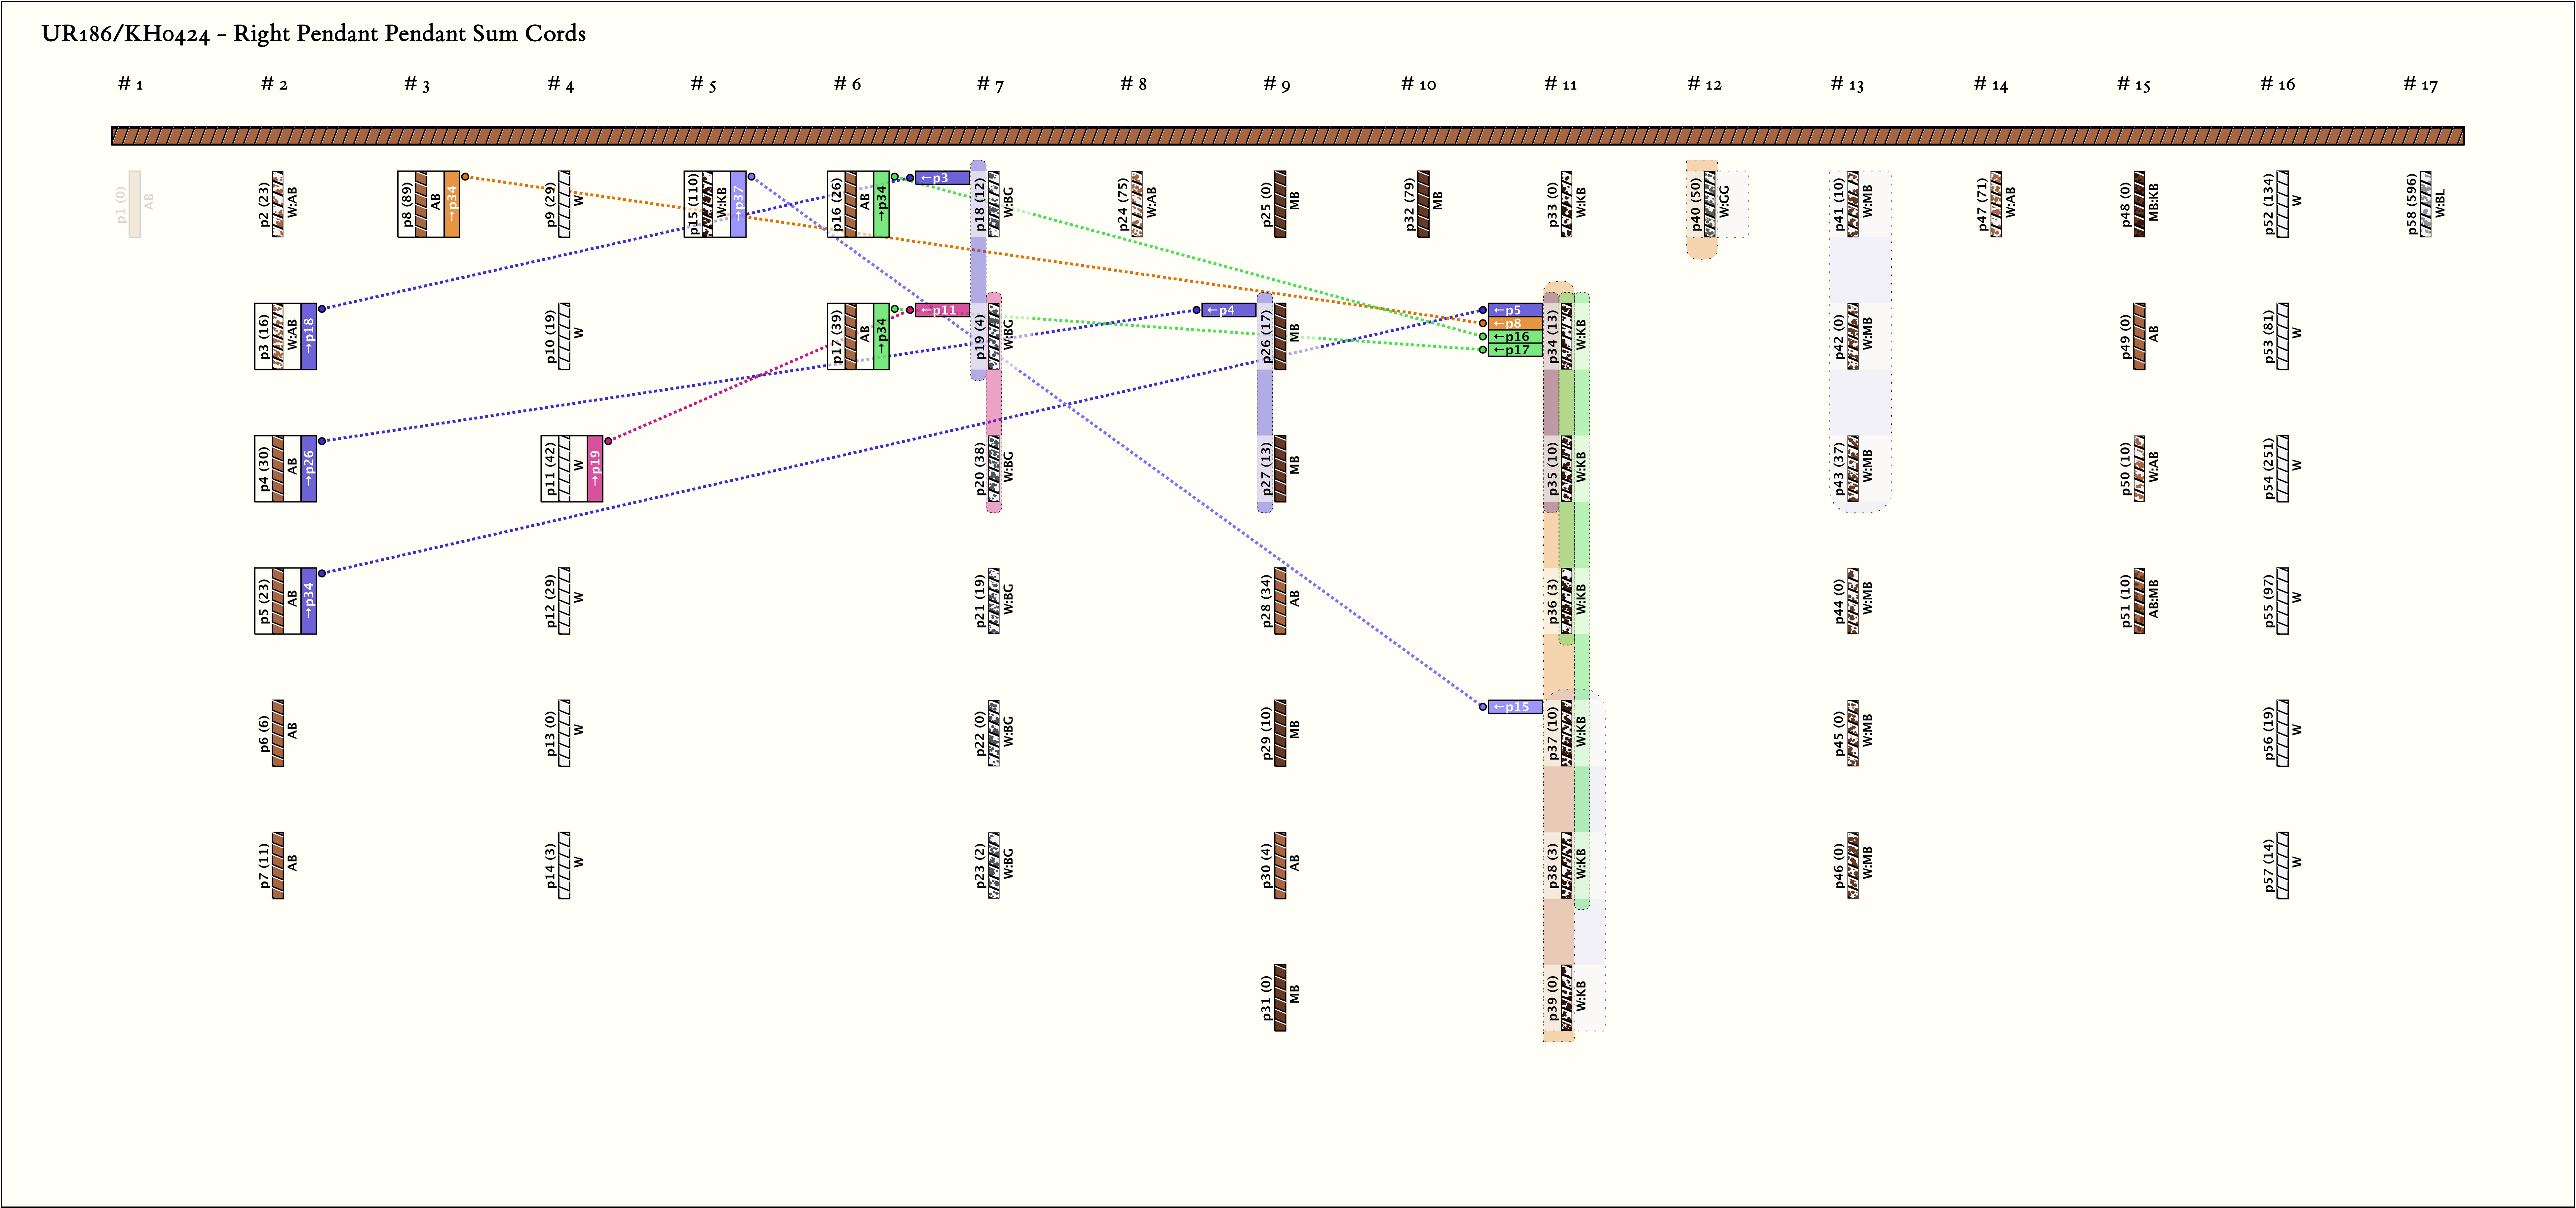This screenshot has width=2576, height=1208.
Task: Select cord p32 (79) node
Action: pyautogui.click(x=1423, y=204)
